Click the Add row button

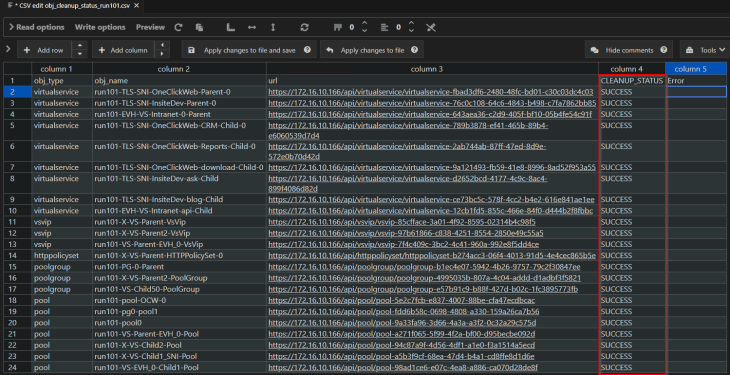[45, 50]
